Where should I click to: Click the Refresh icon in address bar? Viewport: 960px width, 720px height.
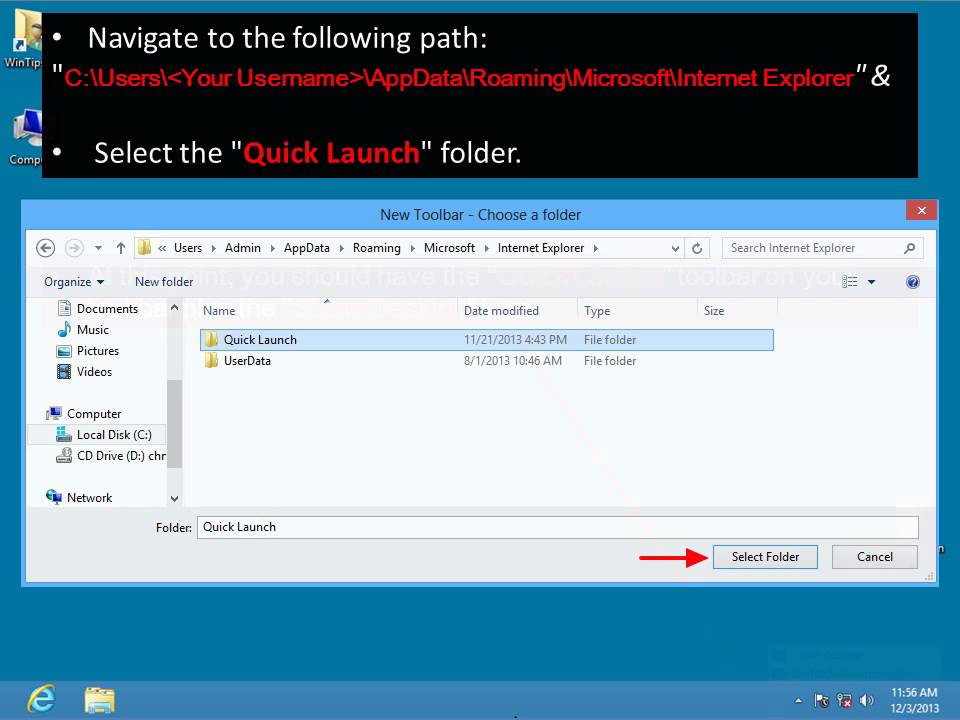696,247
